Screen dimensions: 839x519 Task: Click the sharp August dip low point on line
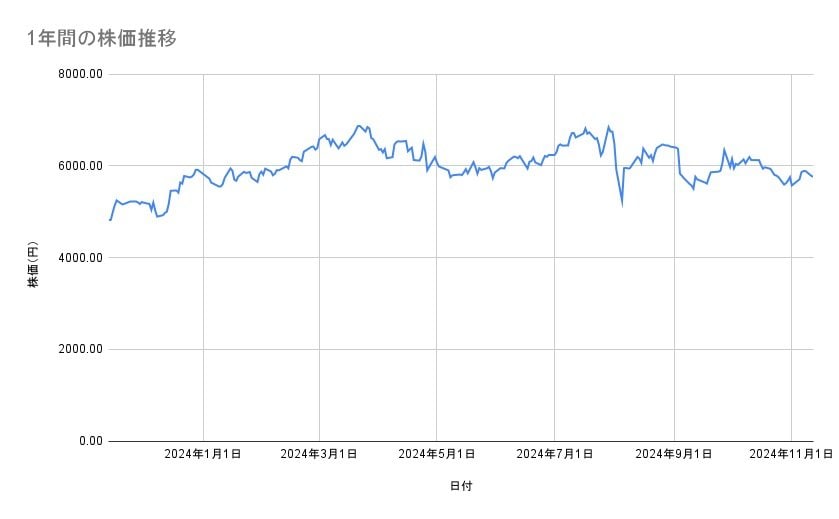point(622,203)
